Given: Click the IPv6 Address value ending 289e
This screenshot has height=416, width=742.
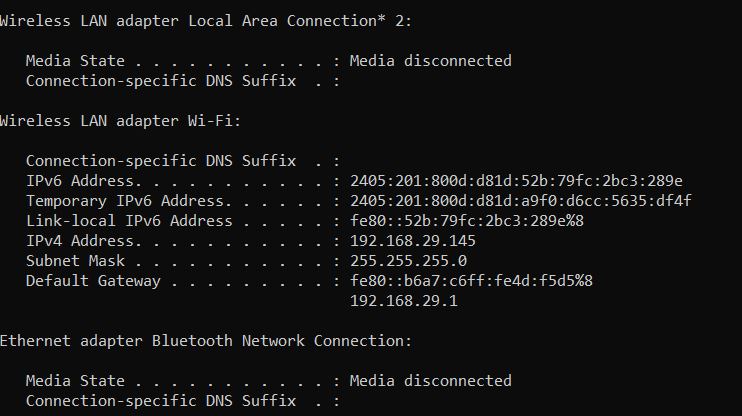Looking at the screenshot, I should 516,181.
